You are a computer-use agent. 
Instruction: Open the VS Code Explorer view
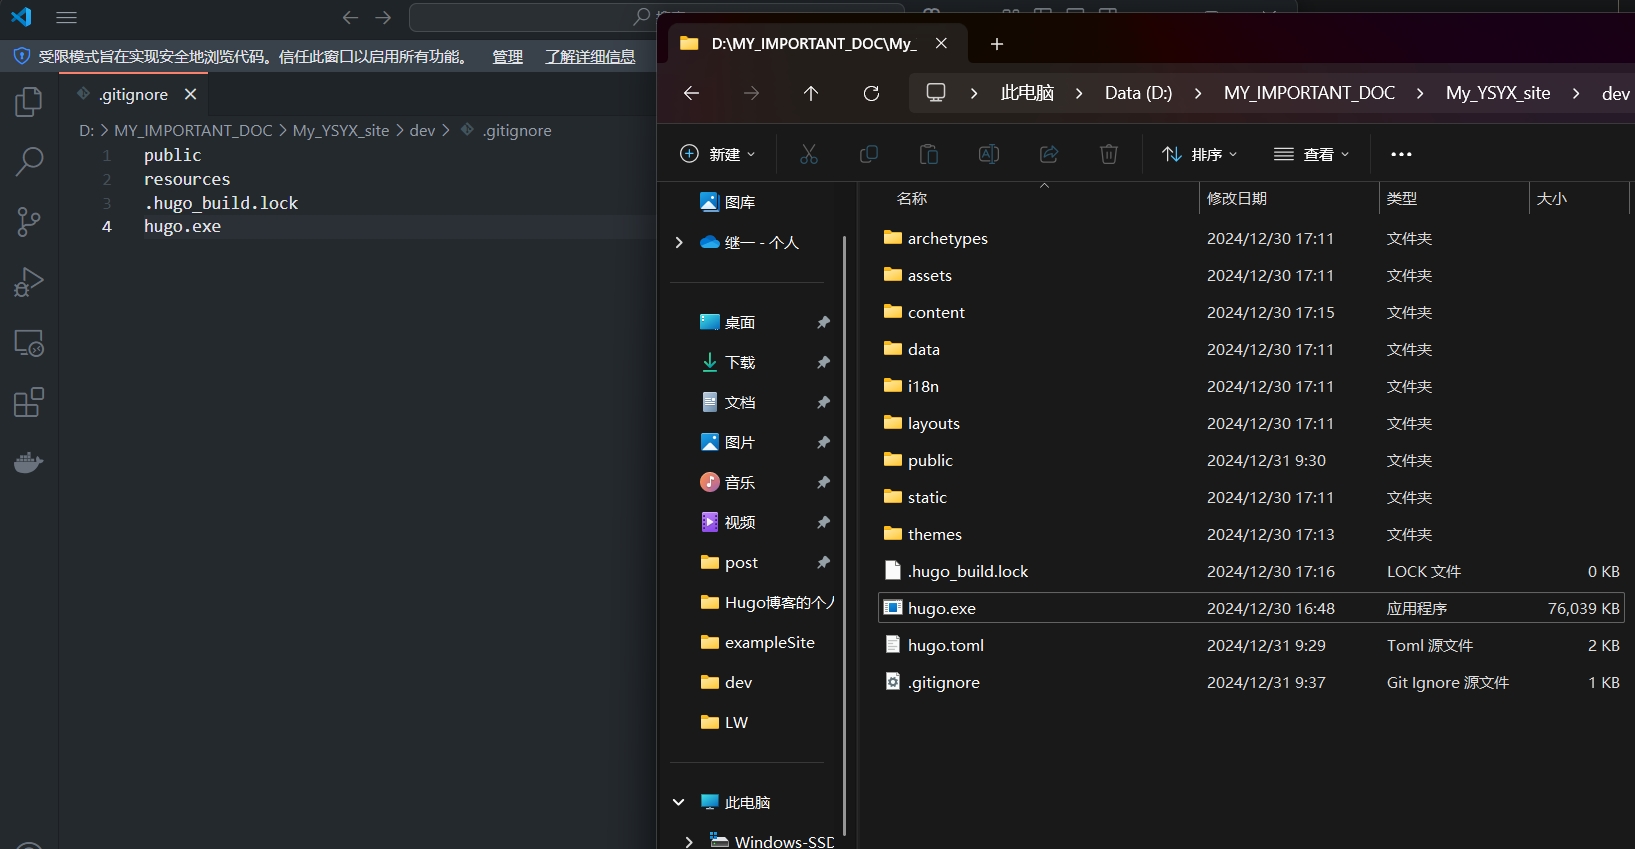pyautogui.click(x=29, y=102)
